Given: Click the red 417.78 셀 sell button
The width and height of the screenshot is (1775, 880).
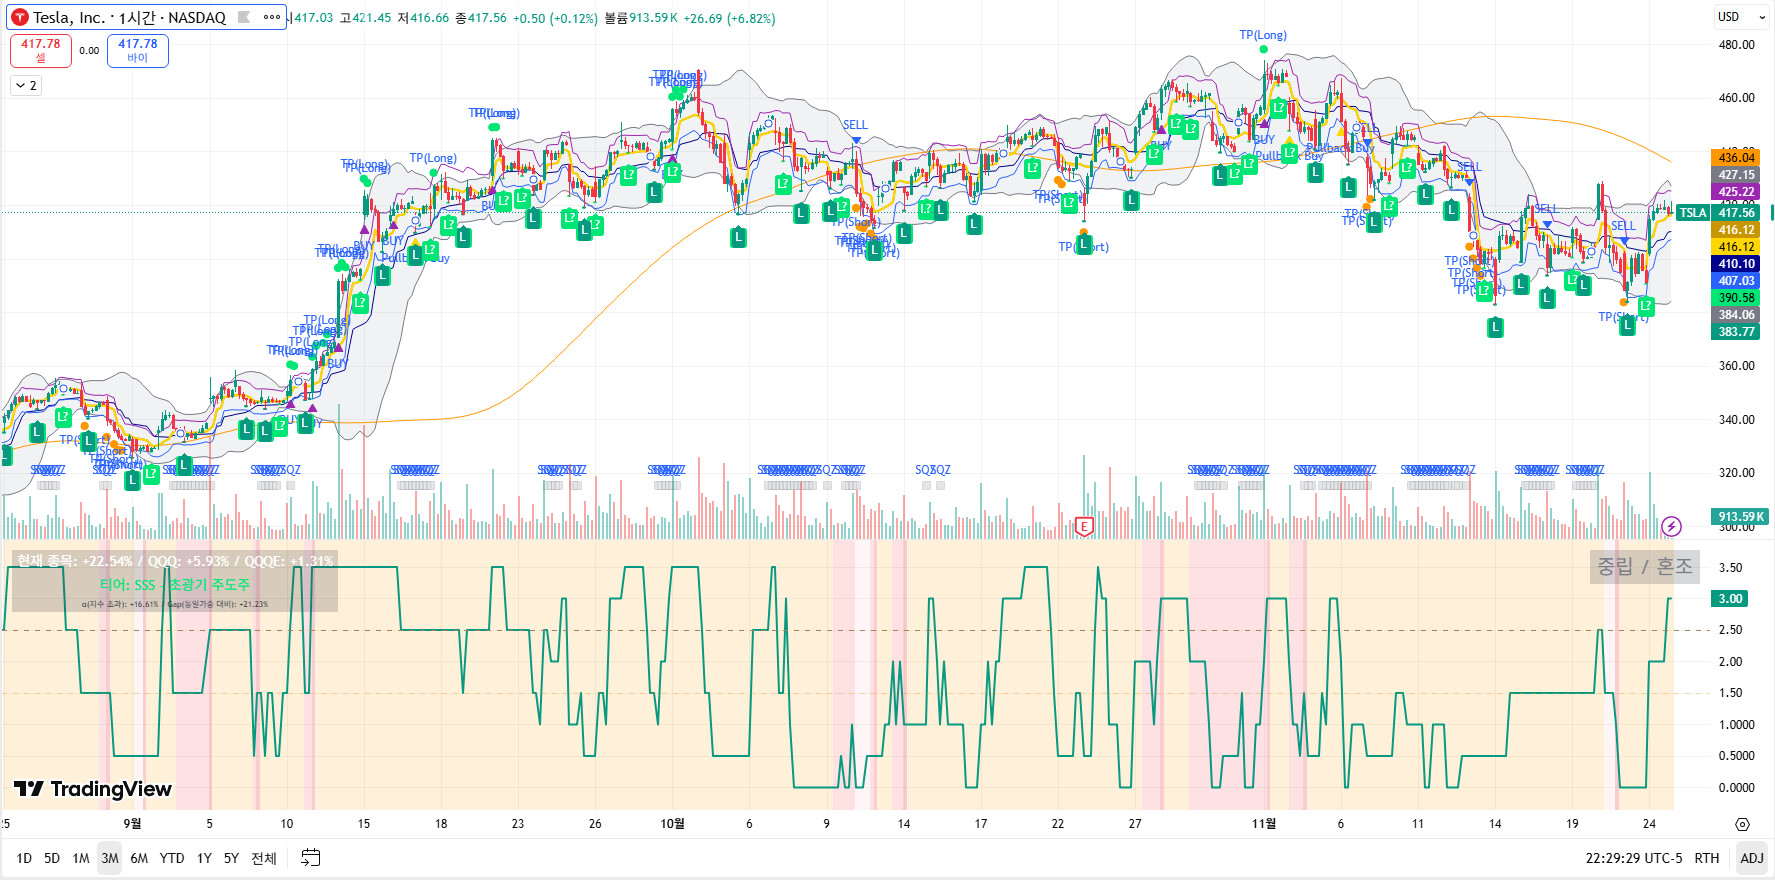Looking at the screenshot, I should click(x=41, y=50).
